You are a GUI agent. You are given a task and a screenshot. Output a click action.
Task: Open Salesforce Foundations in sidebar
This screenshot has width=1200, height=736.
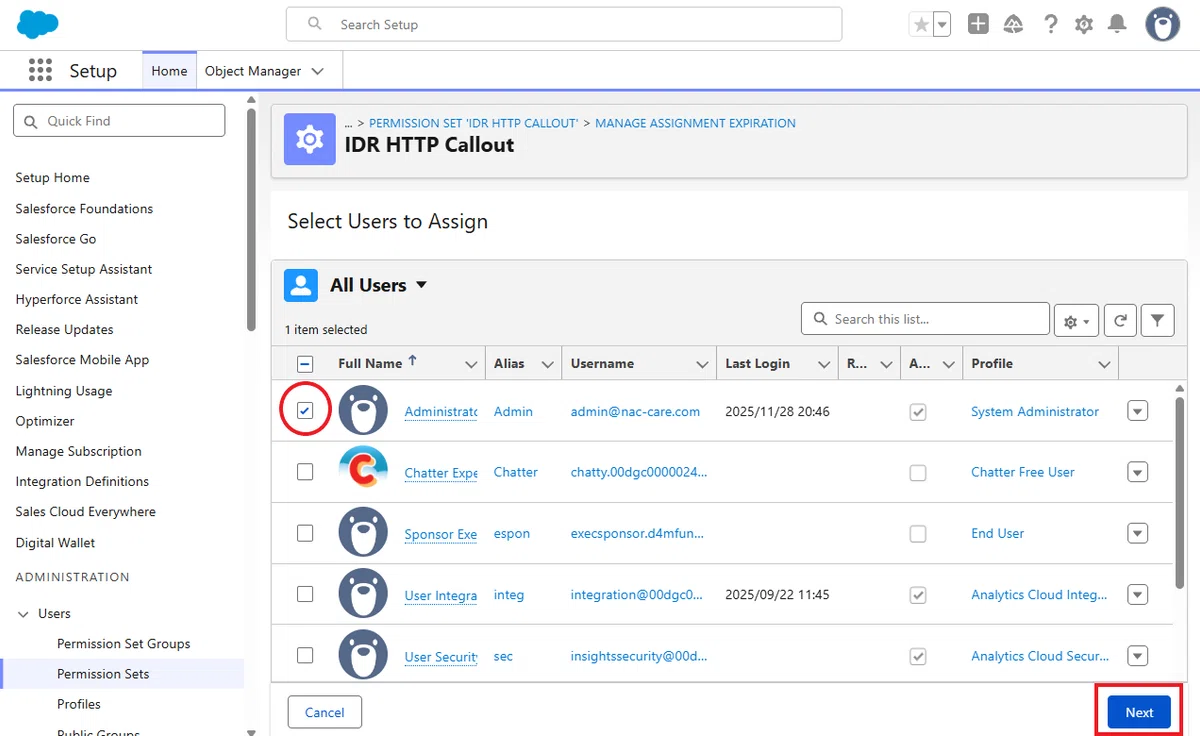[84, 209]
